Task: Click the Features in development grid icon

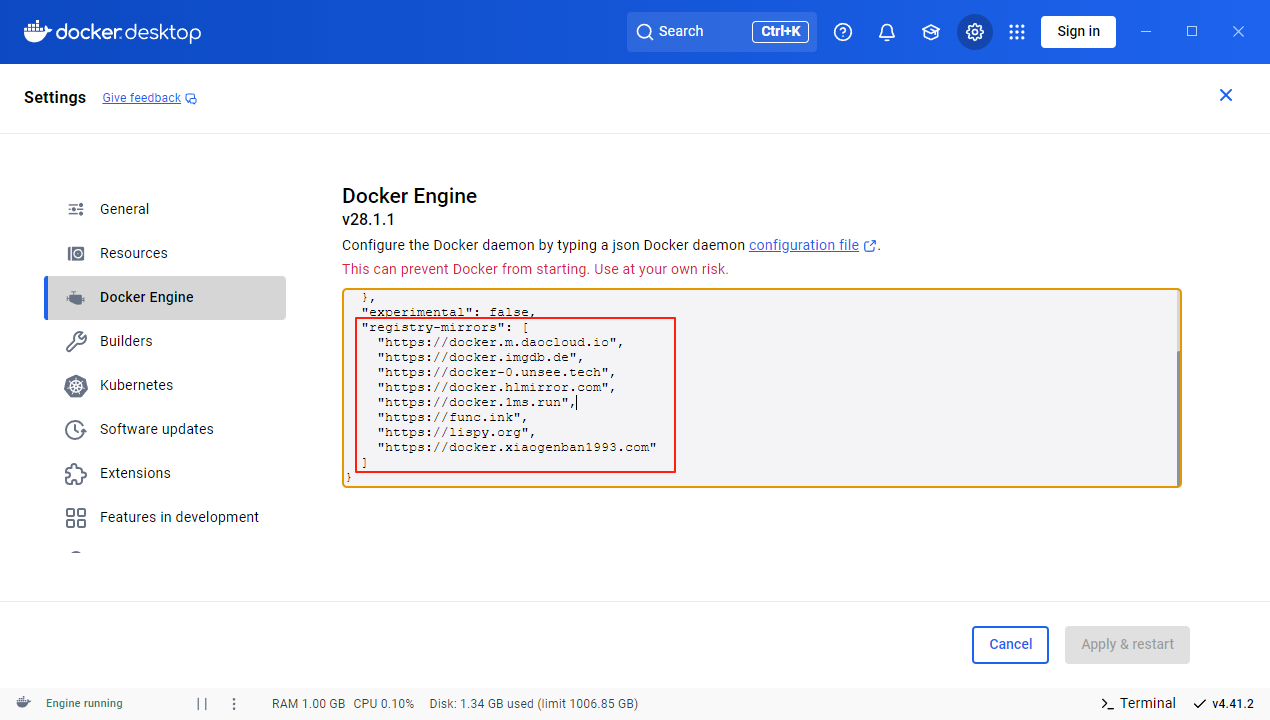Action: (76, 517)
